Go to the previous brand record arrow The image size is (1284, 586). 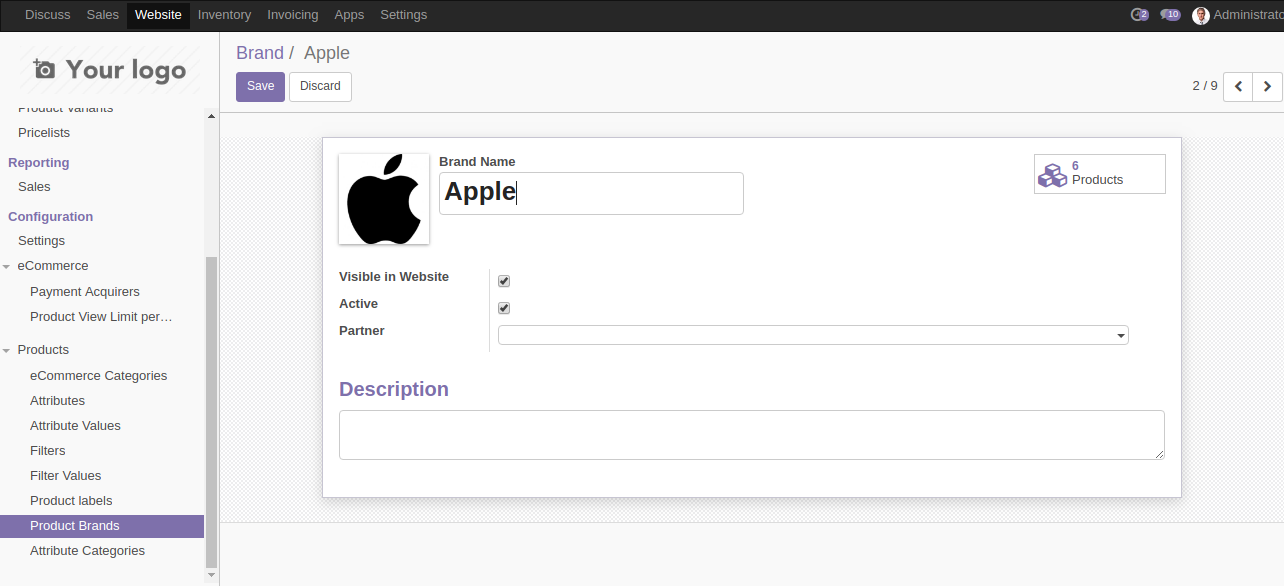click(1238, 87)
